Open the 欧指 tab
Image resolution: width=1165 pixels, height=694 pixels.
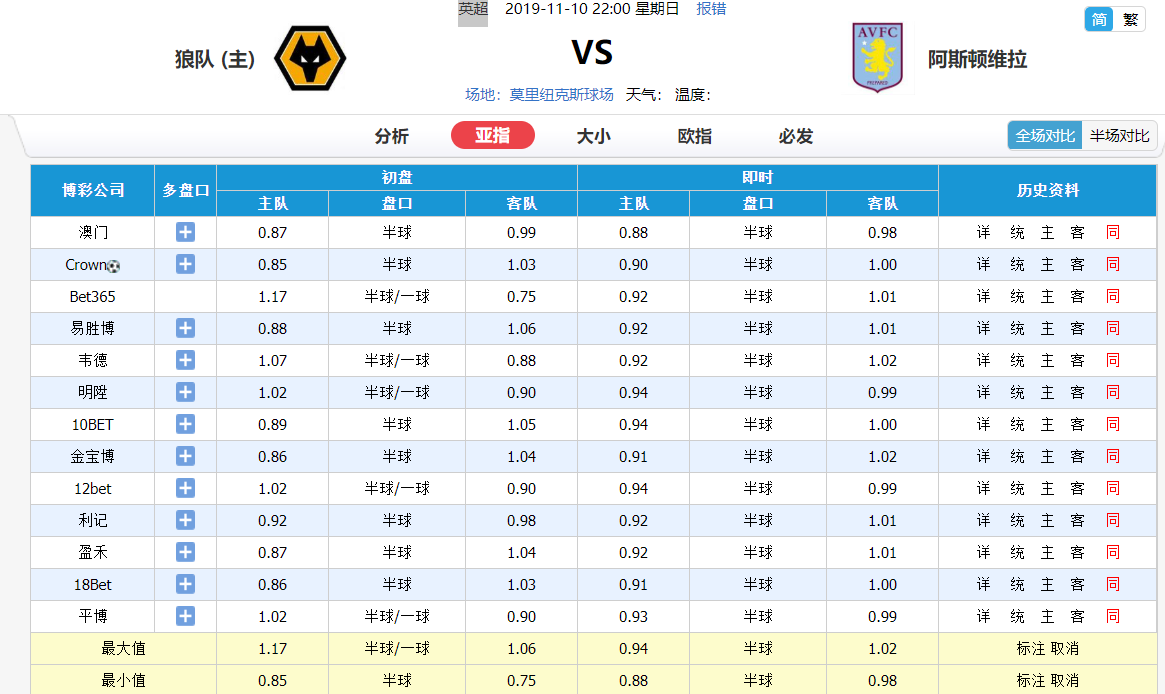(695, 136)
